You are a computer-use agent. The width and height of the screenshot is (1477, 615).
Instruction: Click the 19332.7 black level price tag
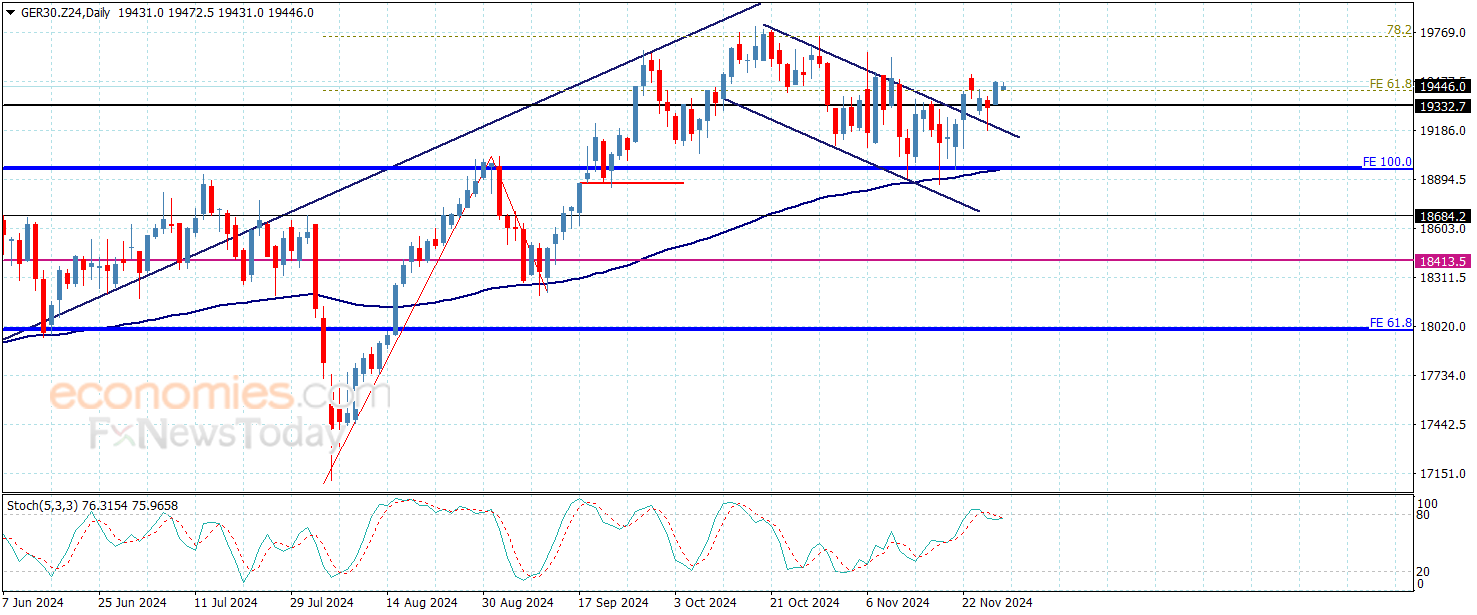(1442, 105)
